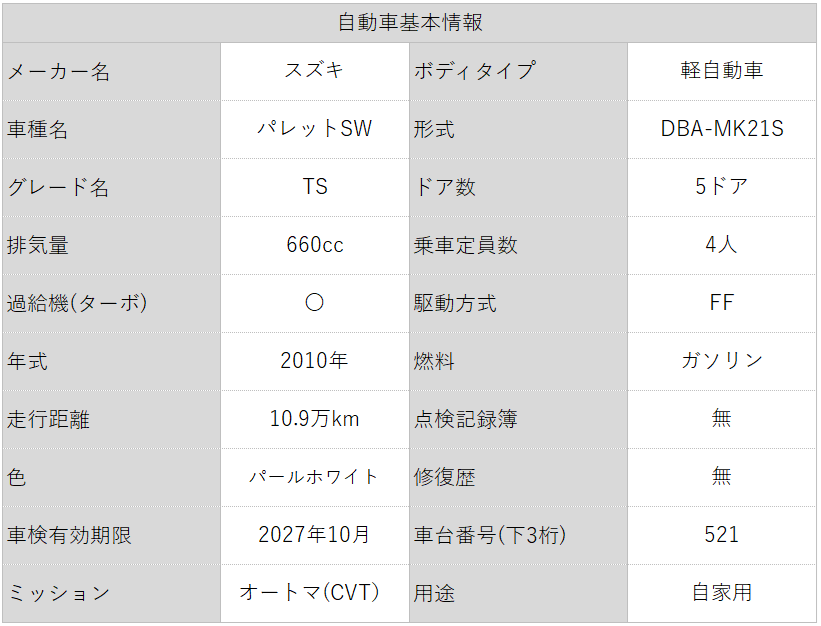Select the 軽自動車 body type cell
The image size is (821, 626).
[721, 71]
